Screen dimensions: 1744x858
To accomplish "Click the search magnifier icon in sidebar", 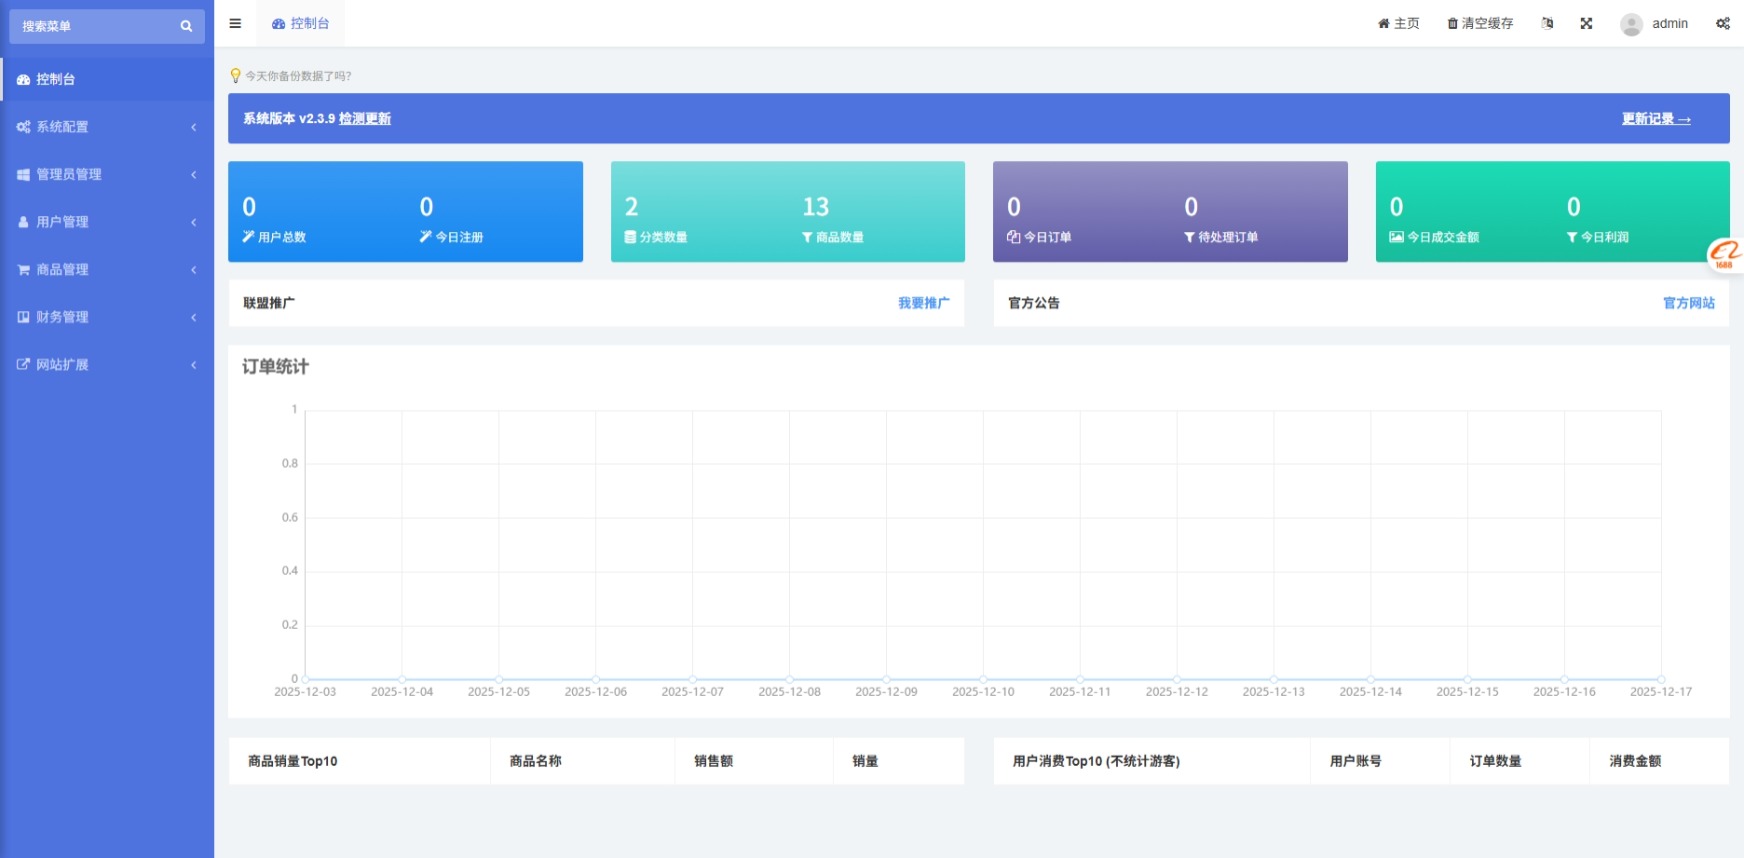I will (186, 26).
